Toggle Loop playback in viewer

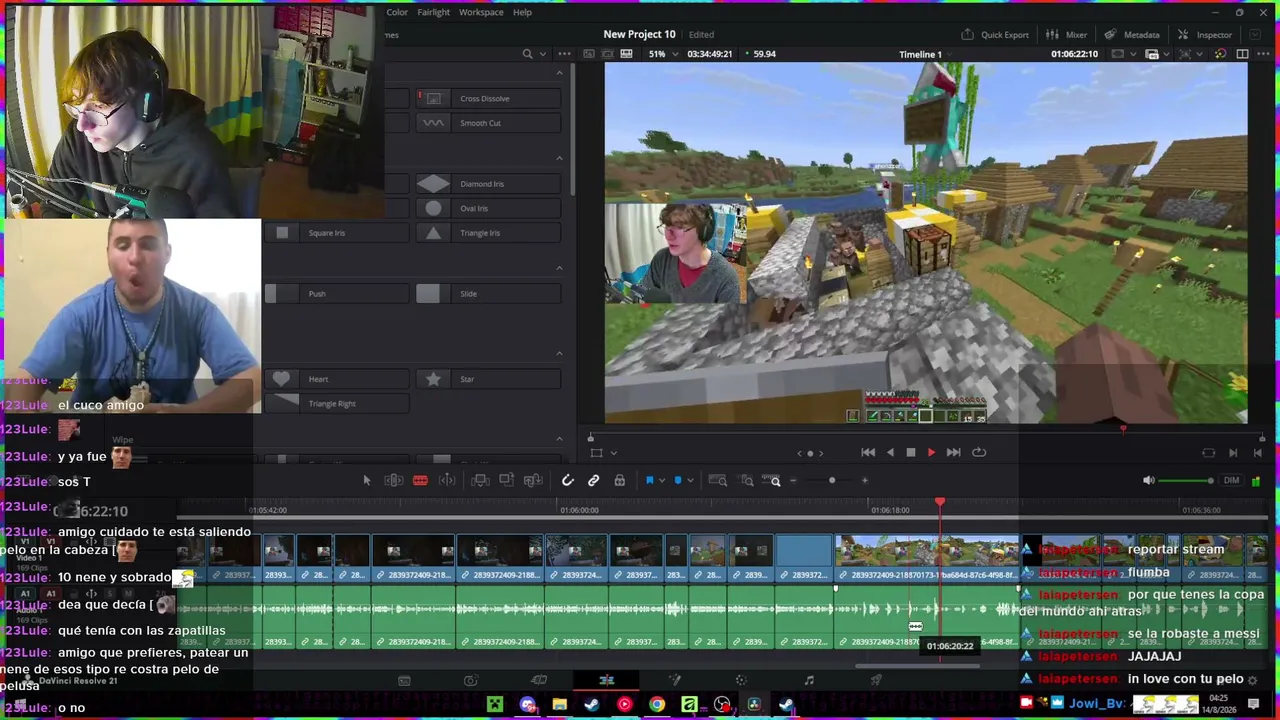tap(979, 452)
